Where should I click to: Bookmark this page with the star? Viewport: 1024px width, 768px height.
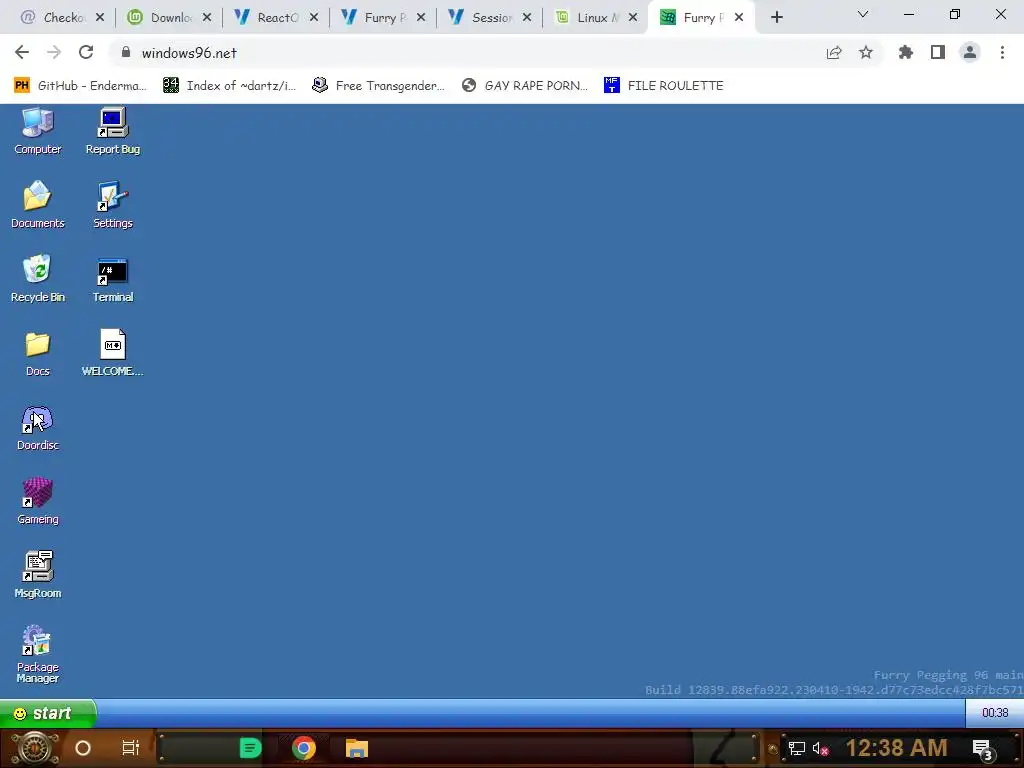pyautogui.click(x=866, y=53)
